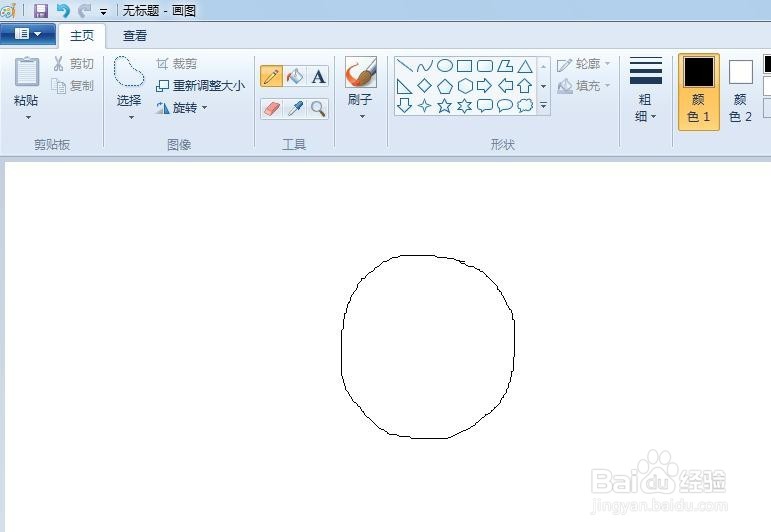Open the Select (选择) dropdown arrow
The height and width of the screenshot is (532, 771).
pyautogui.click(x=131, y=118)
